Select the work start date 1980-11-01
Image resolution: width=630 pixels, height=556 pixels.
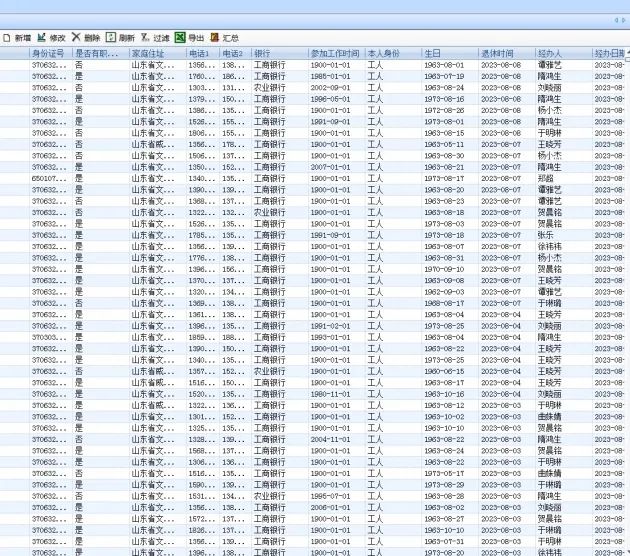(330, 394)
